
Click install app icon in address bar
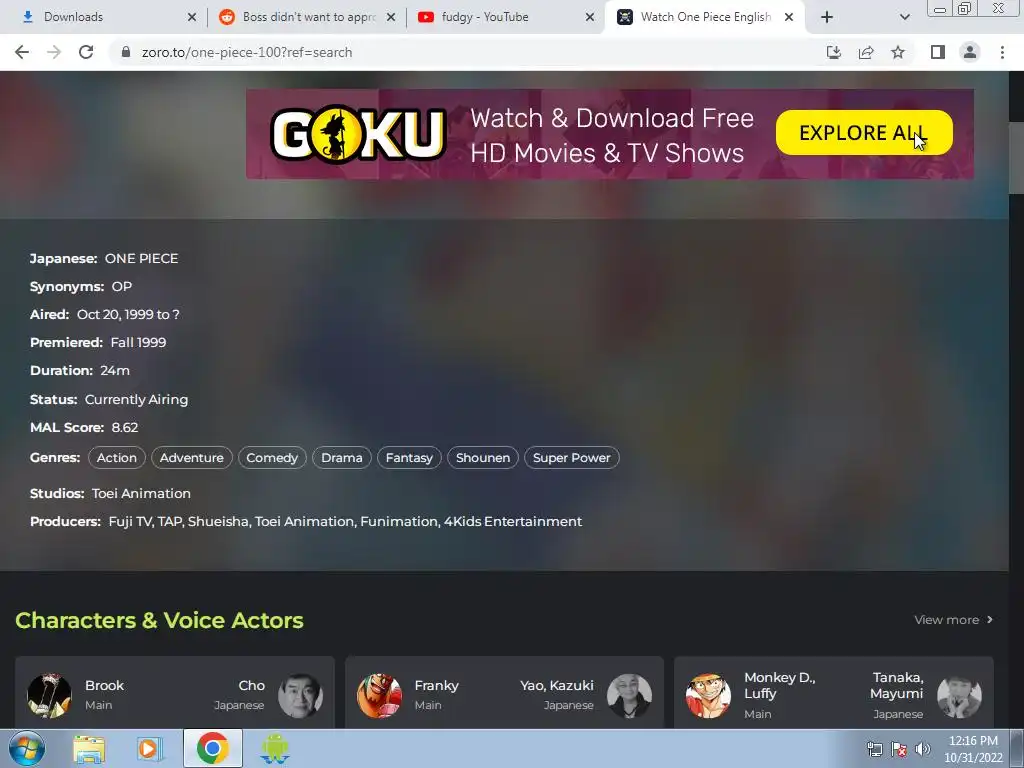coord(833,52)
